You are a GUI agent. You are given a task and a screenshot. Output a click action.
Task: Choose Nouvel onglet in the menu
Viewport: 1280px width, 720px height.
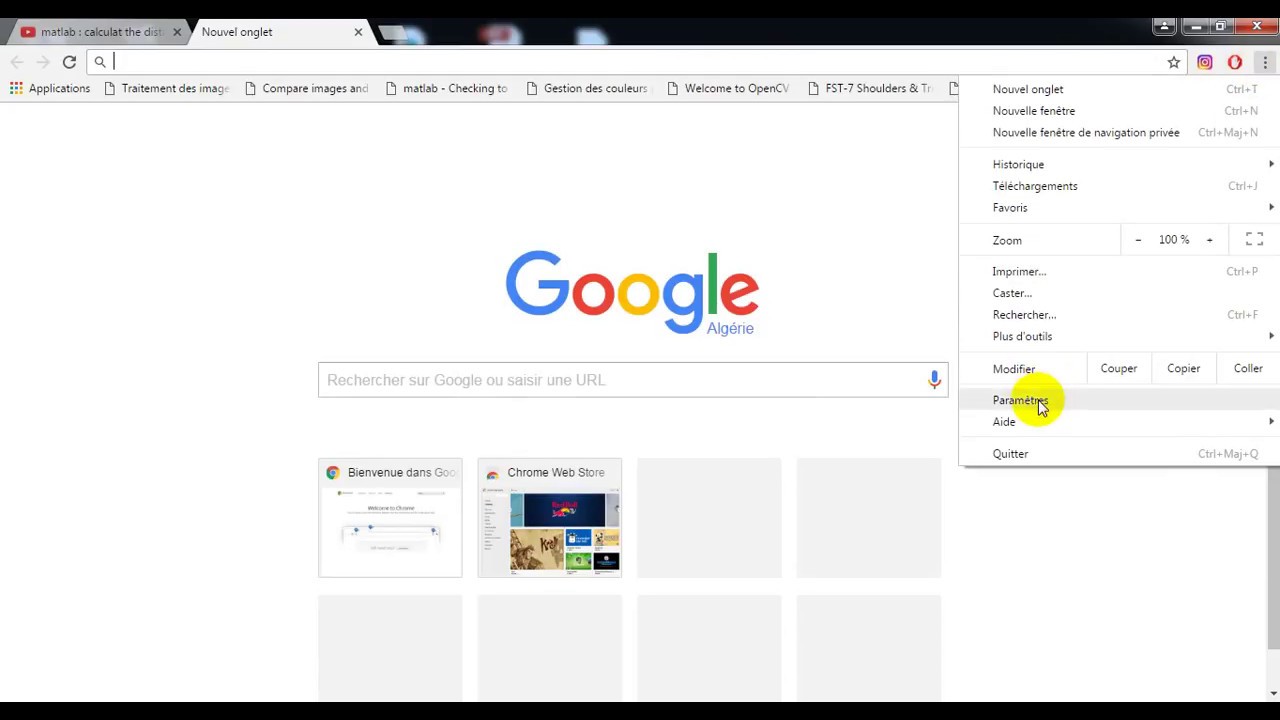tap(1119, 89)
